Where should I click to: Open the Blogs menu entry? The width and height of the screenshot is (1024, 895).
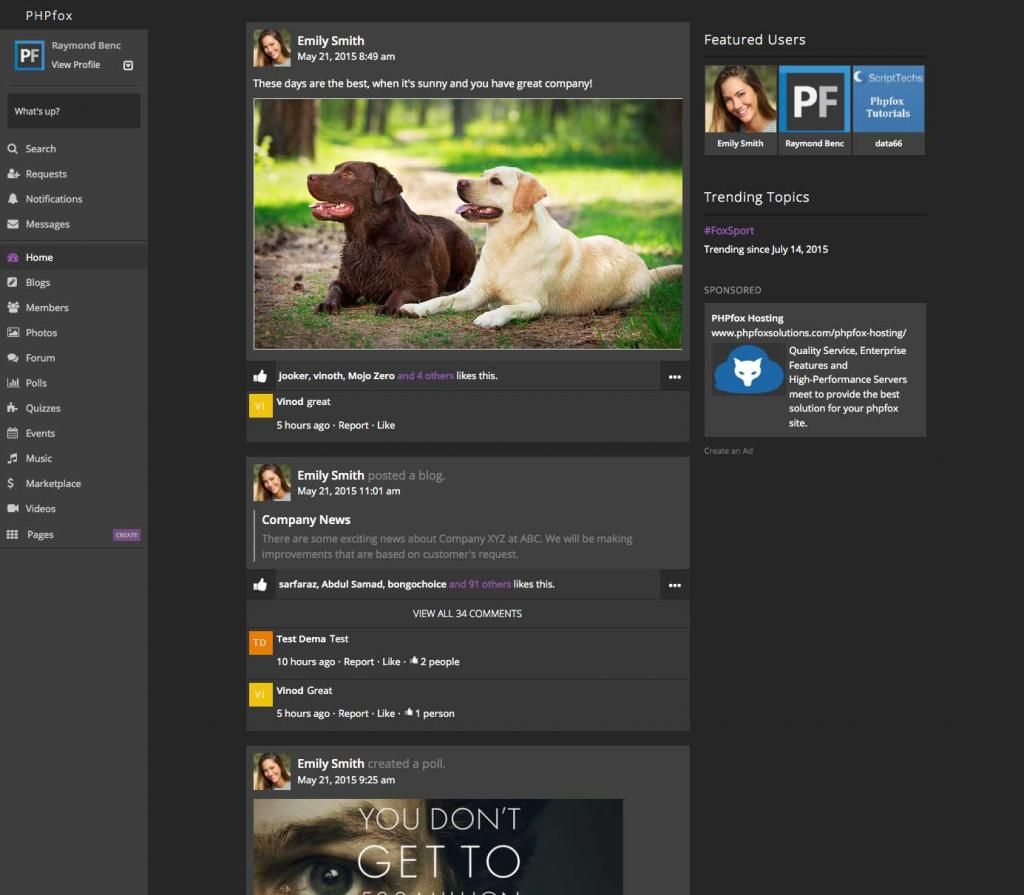[x=37, y=282]
